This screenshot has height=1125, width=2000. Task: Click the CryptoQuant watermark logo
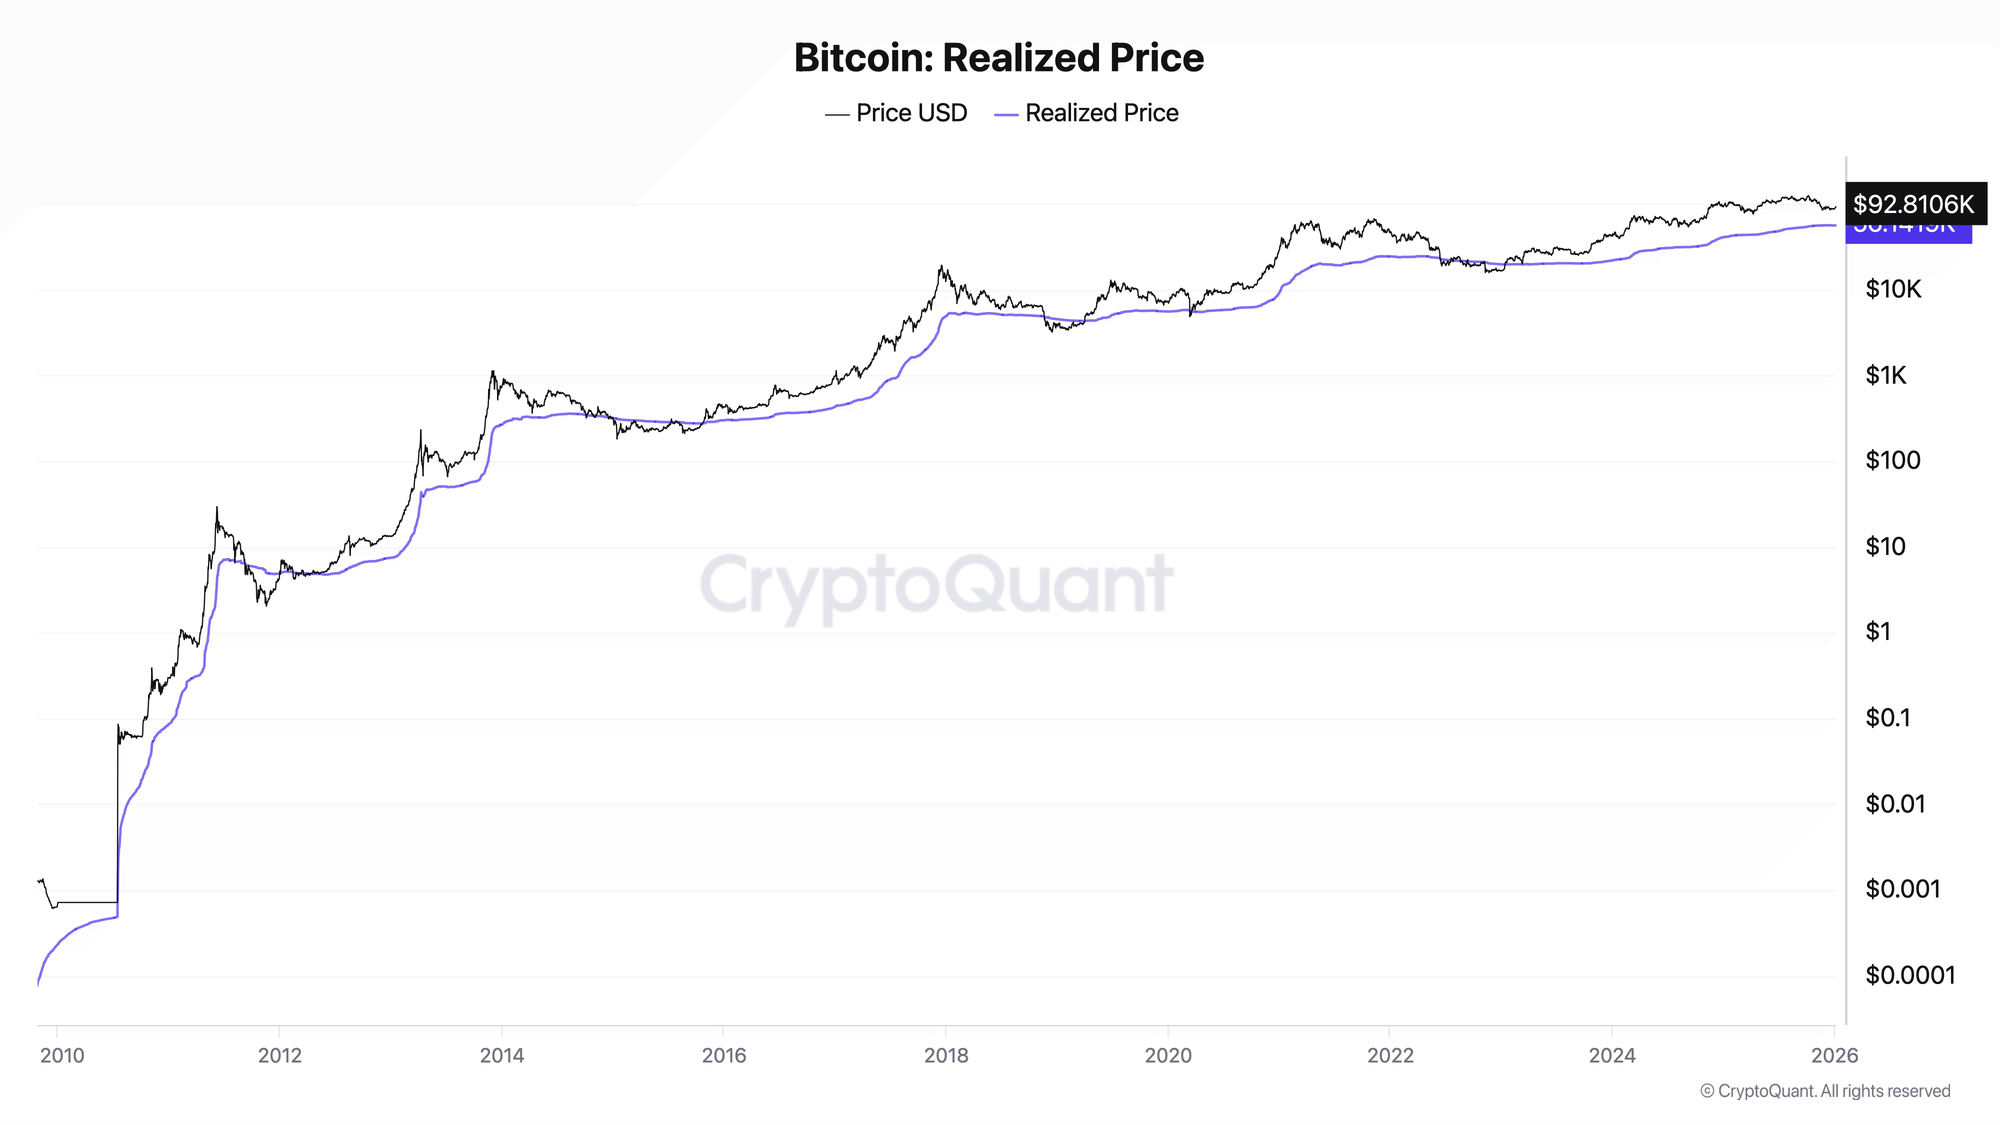pos(936,584)
